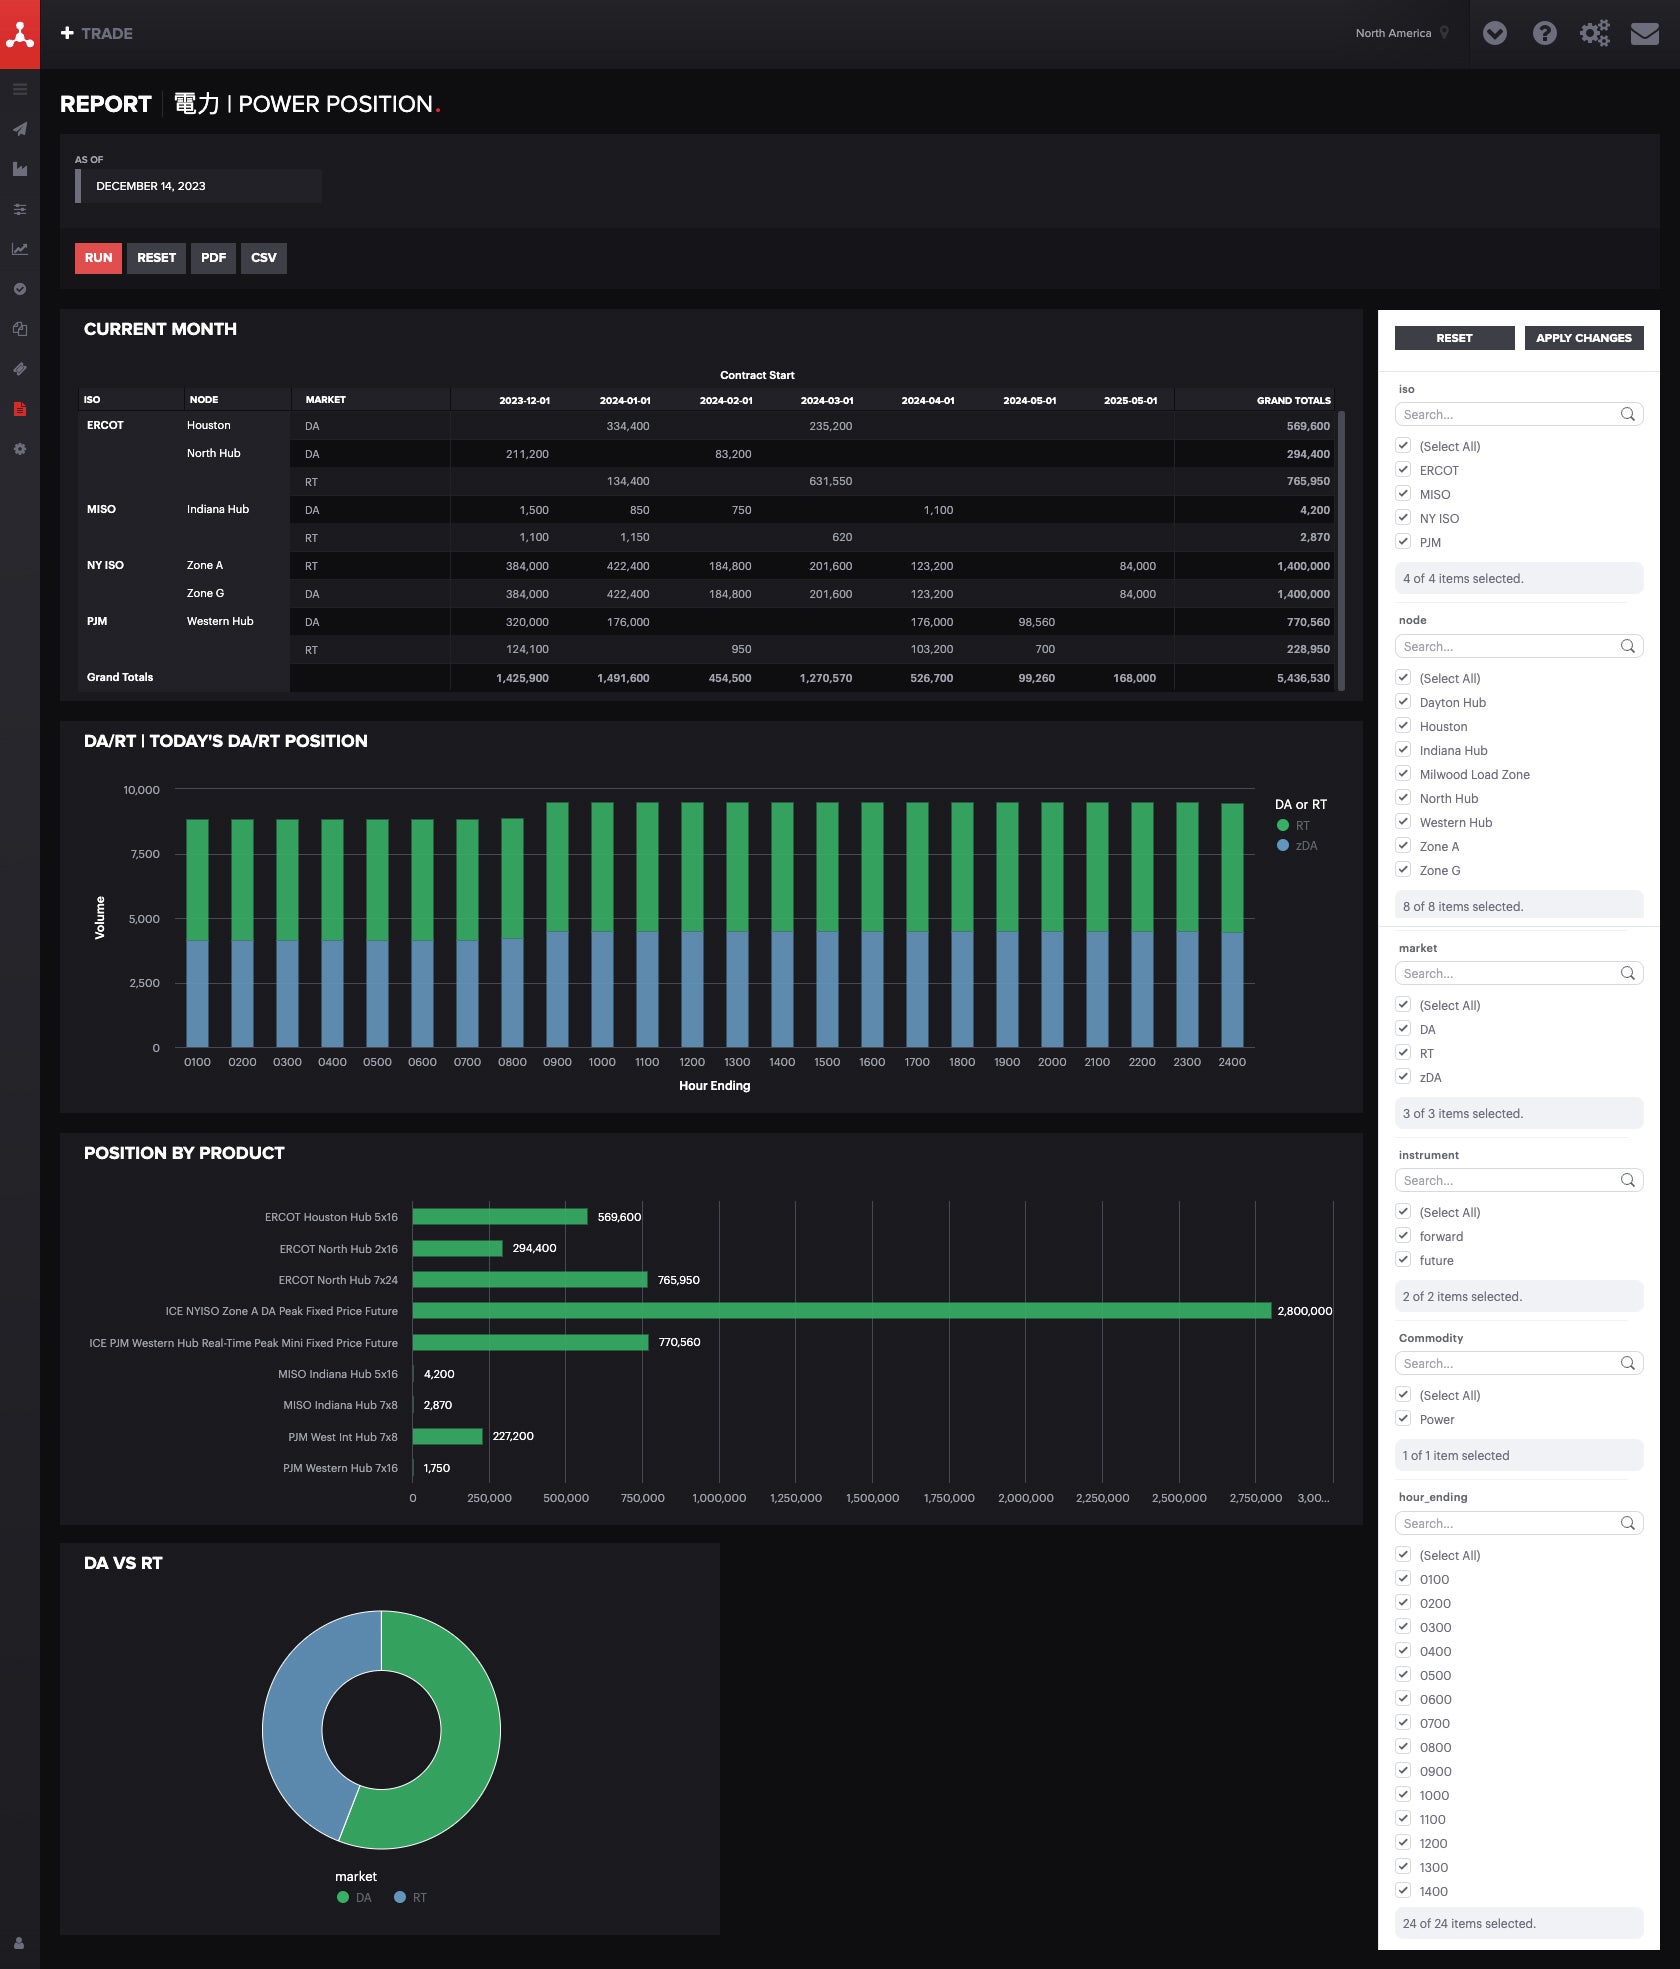The width and height of the screenshot is (1680, 1969).
Task: Open the paper plane trade submission icon
Action: tap(20, 128)
